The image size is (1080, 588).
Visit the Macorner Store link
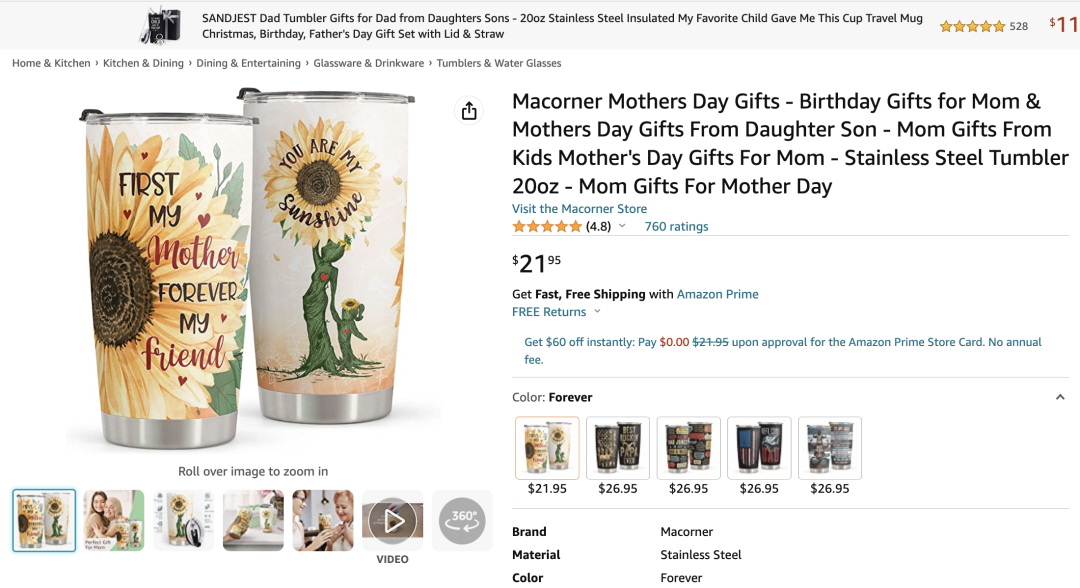(x=579, y=209)
